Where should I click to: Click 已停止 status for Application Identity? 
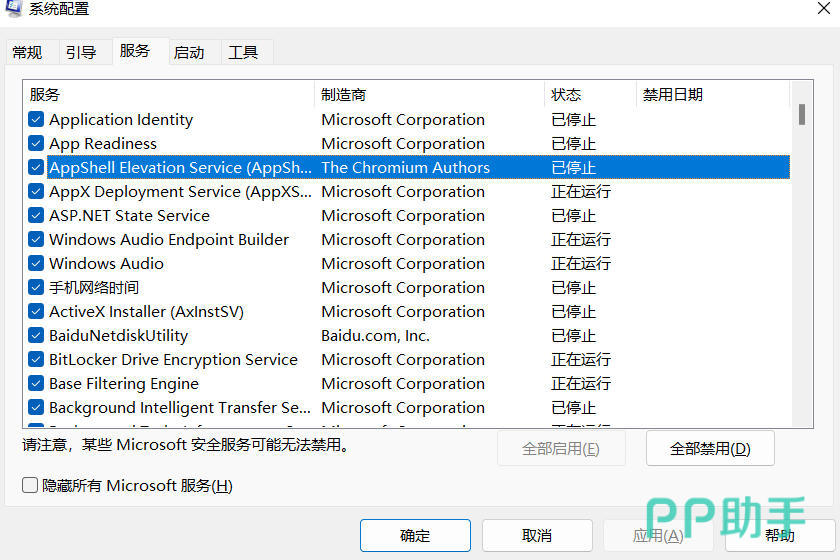tap(574, 120)
